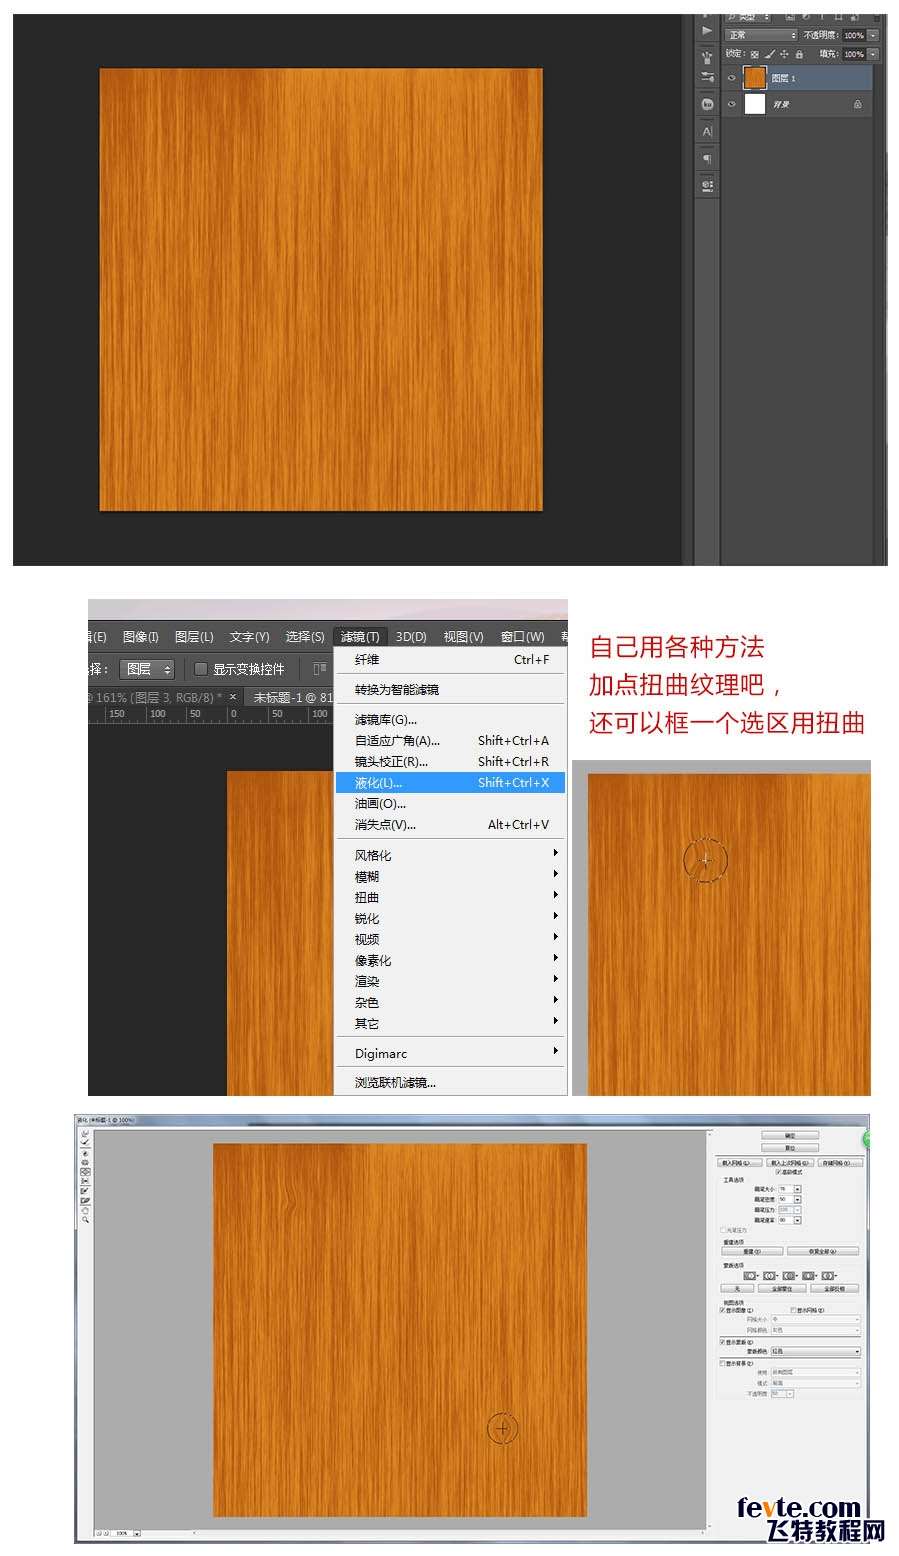The height and width of the screenshot is (1556, 899).
Task: Select the Forward Warp tool in Liquify
Action: (x=85, y=1133)
